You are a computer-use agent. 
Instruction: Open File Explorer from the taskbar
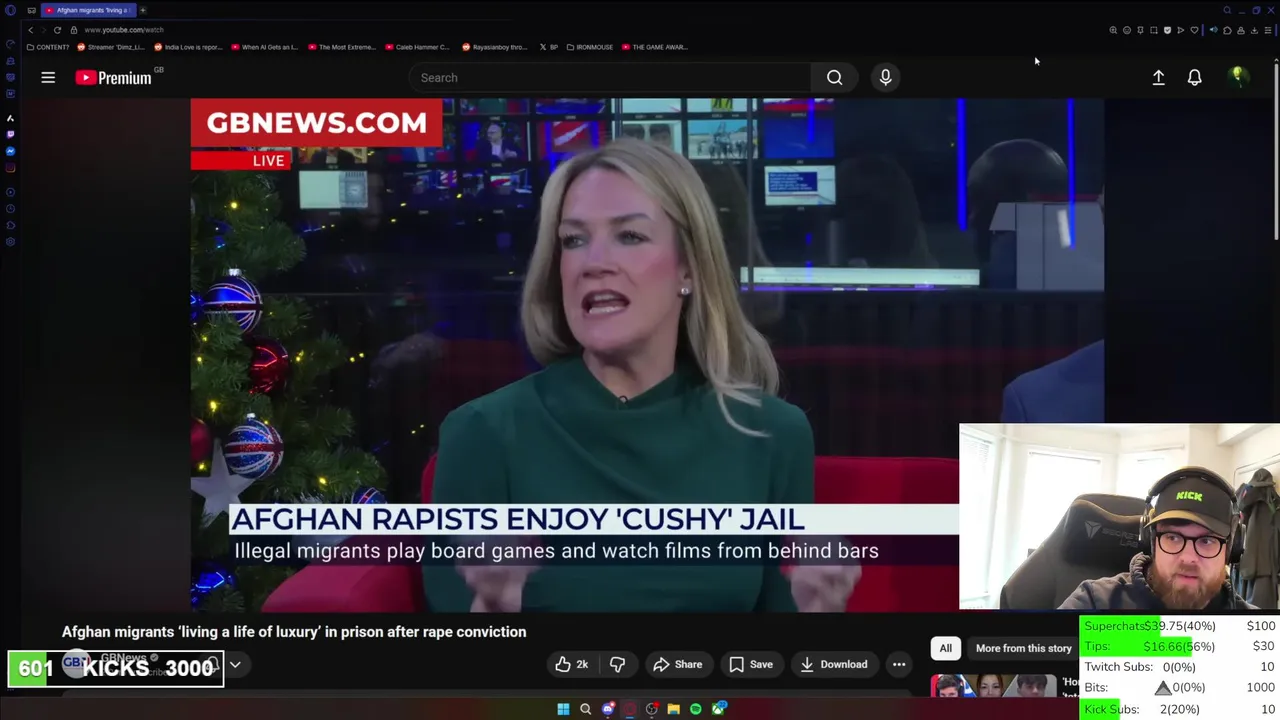click(x=674, y=709)
